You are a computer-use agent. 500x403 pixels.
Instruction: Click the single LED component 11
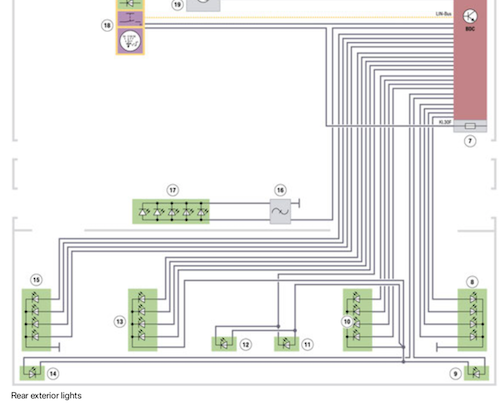click(287, 344)
